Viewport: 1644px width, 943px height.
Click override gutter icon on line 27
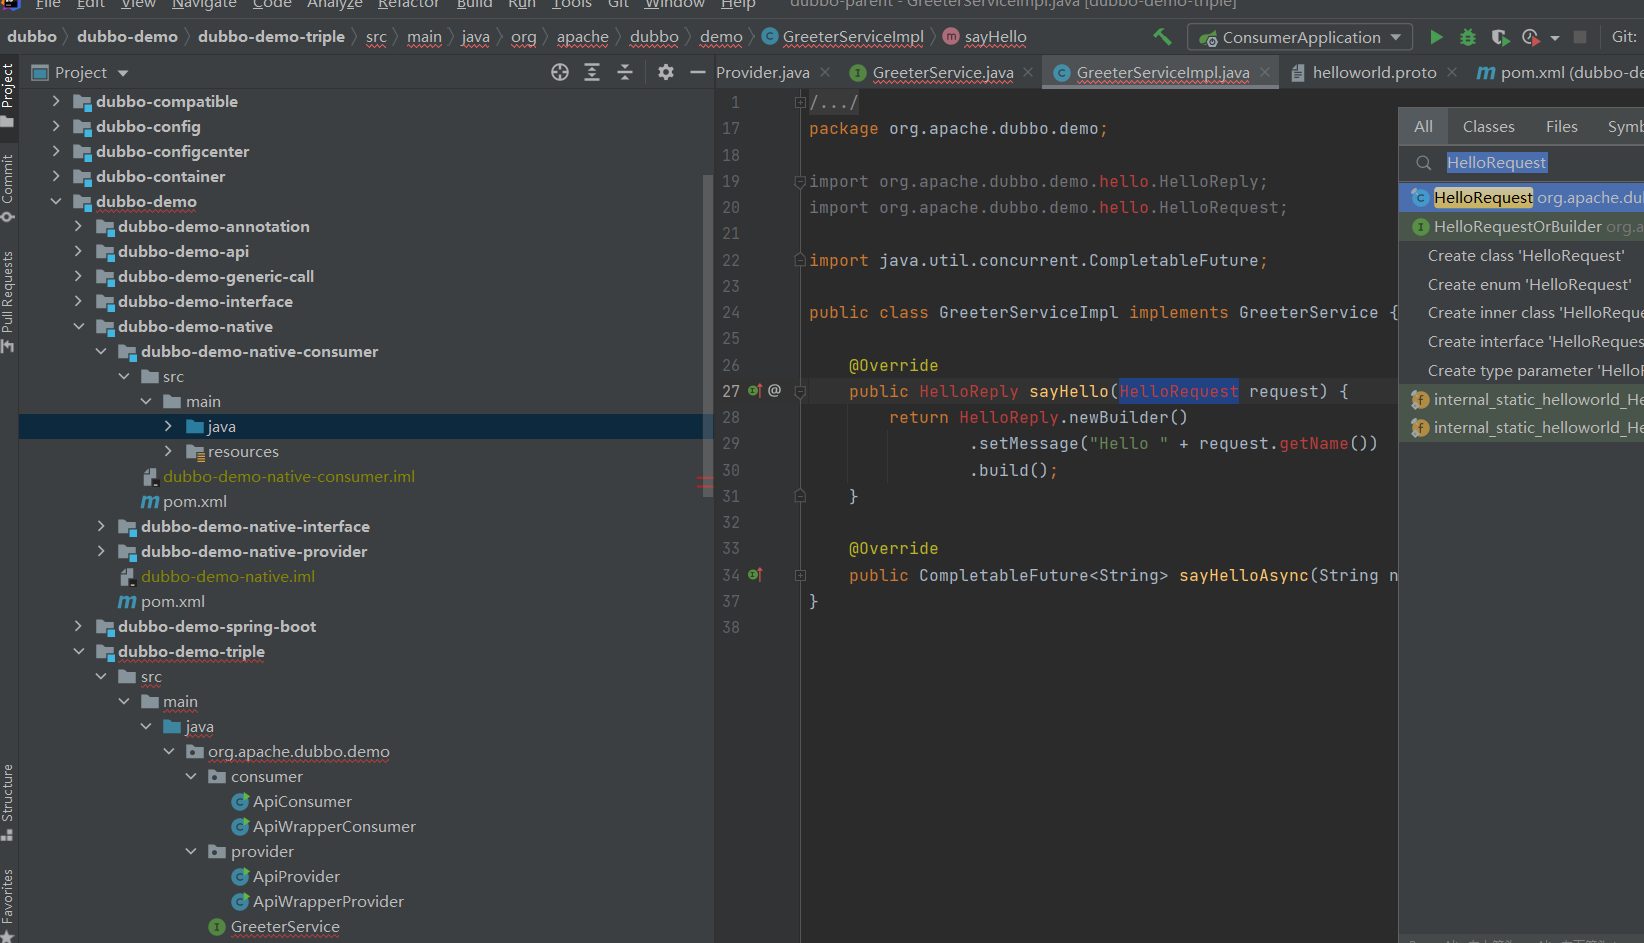tap(755, 391)
